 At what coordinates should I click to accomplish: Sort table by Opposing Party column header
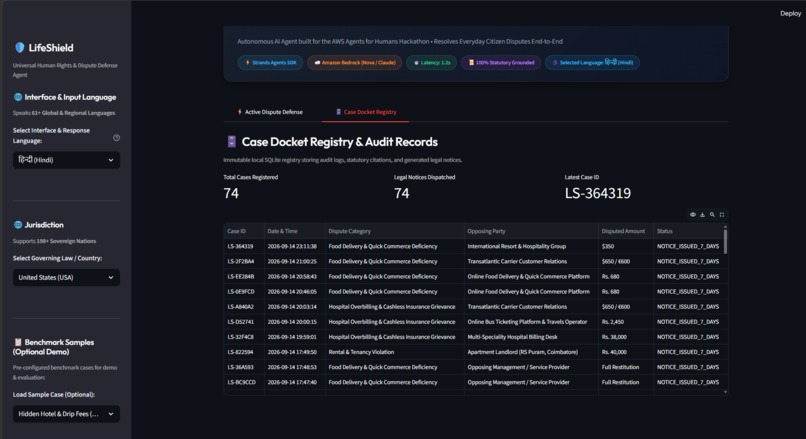531,231
